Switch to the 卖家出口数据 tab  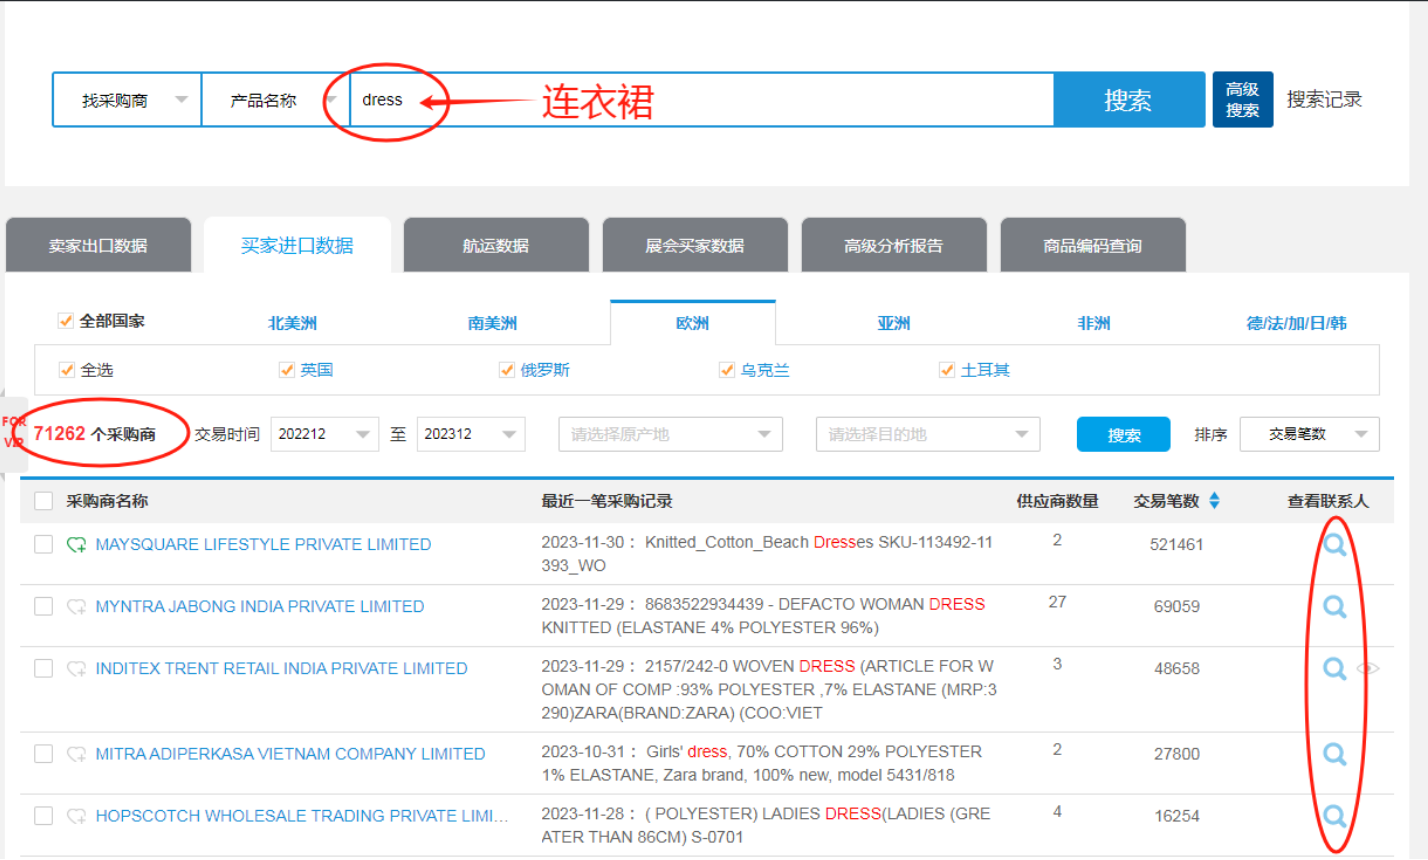(98, 246)
